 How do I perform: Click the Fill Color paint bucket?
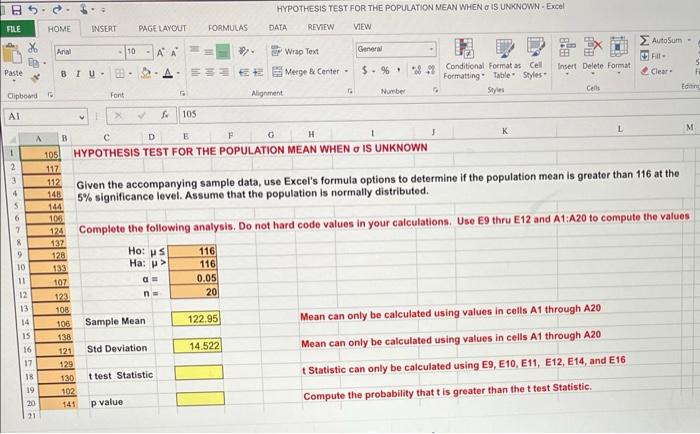tap(146, 72)
